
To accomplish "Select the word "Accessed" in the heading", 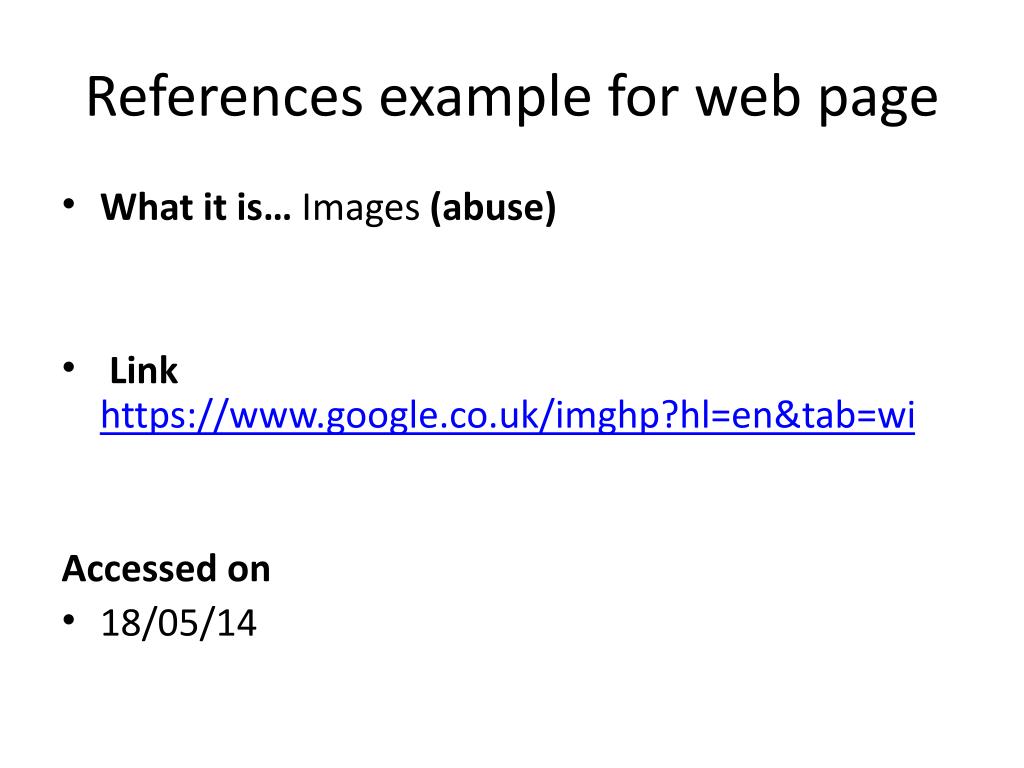I will (139, 568).
